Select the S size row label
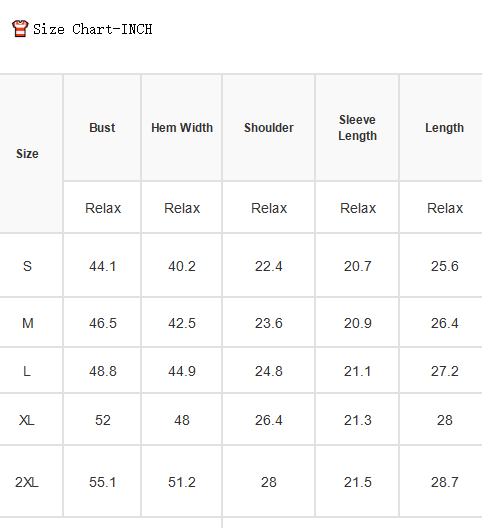 (x=27, y=266)
